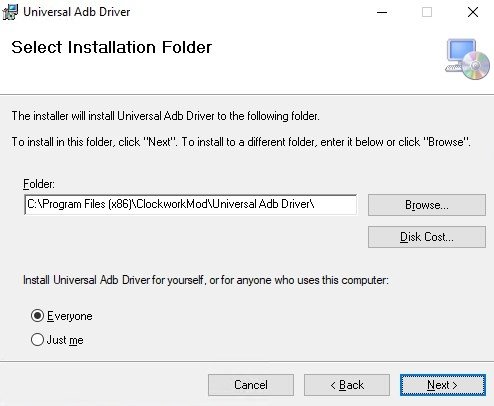The width and height of the screenshot is (494, 406).
Task: Click the greyed-out maximize window button
Action: (427, 13)
